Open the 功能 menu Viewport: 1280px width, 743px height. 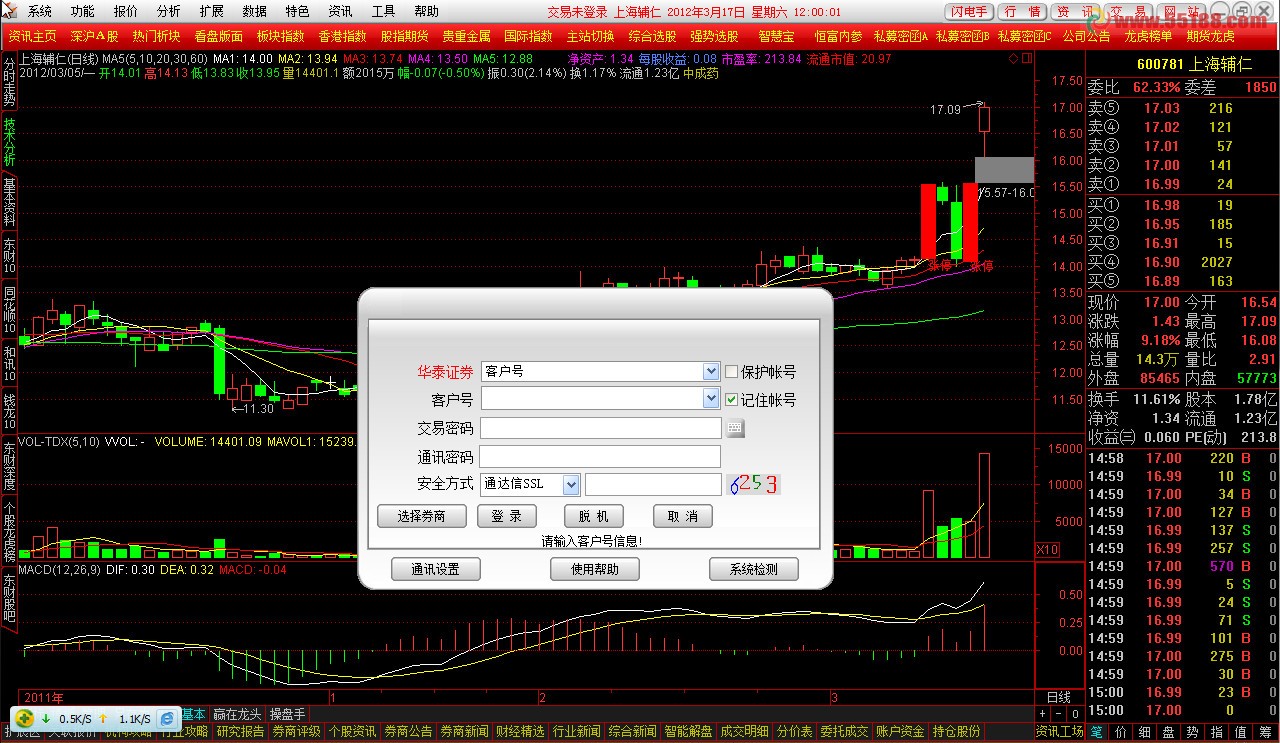83,12
